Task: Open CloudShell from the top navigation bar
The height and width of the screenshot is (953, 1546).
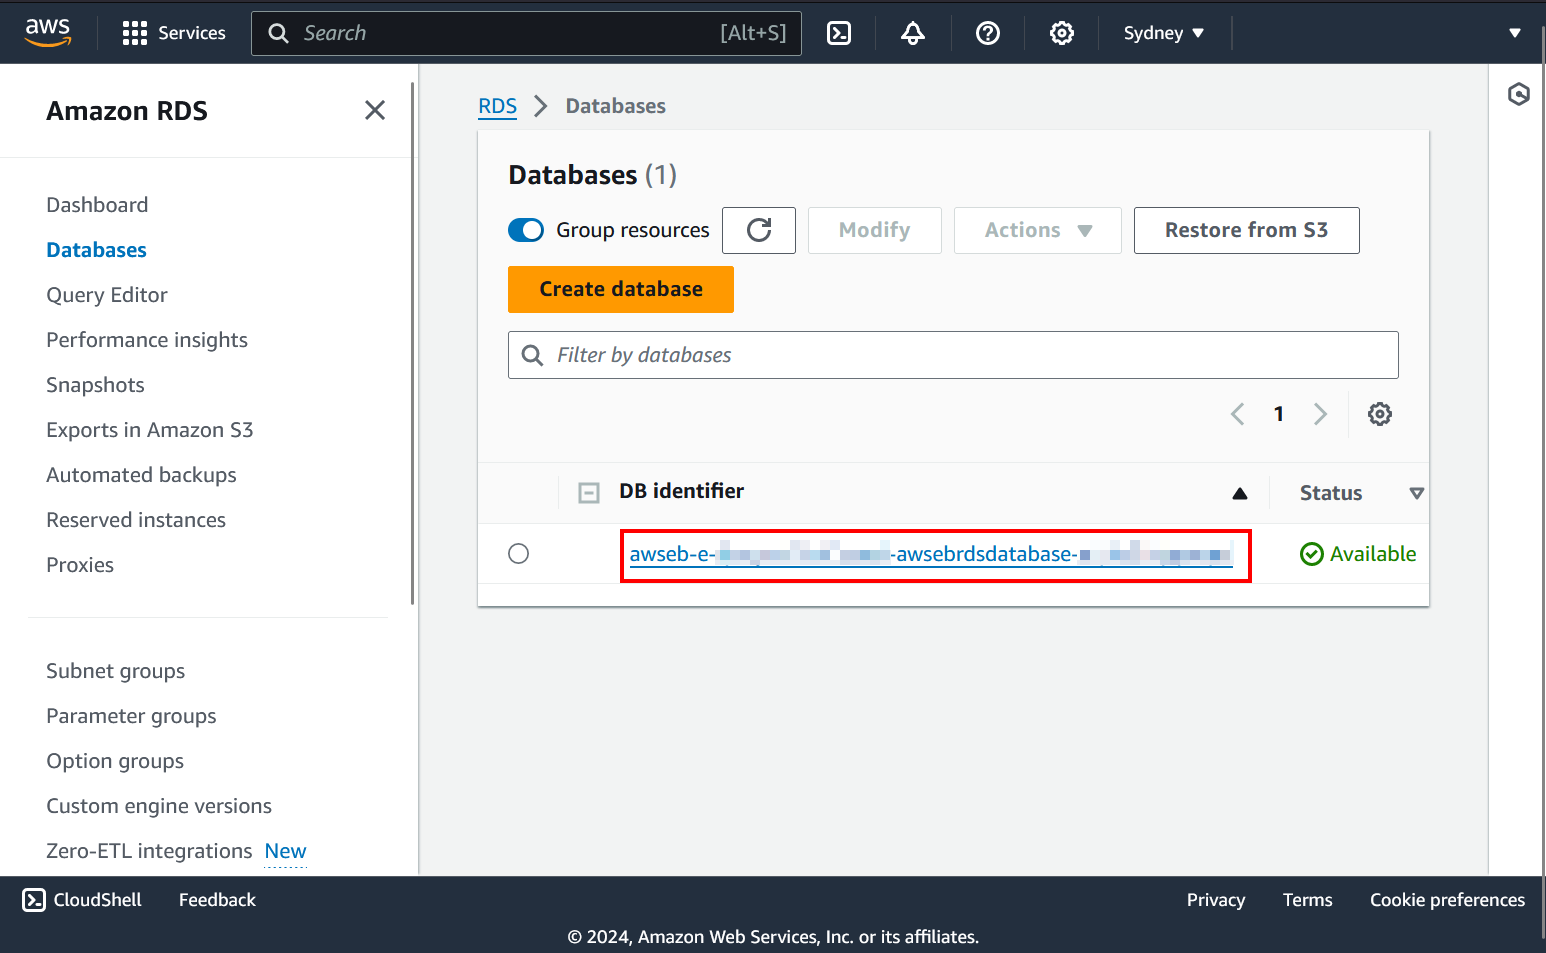Action: click(x=838, y=32)
